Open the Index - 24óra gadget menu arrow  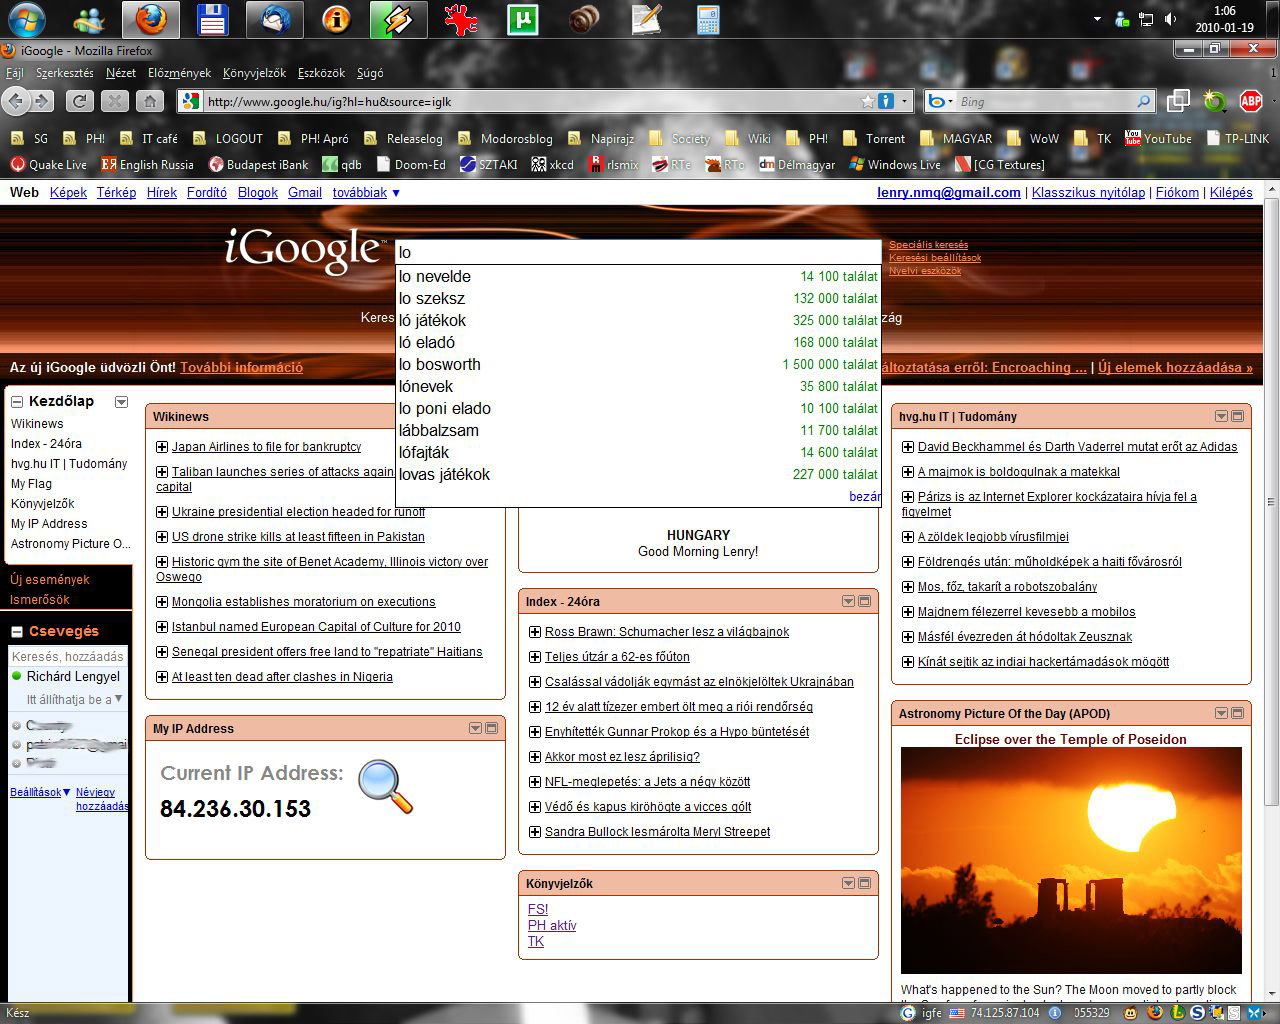click(848, 601)
